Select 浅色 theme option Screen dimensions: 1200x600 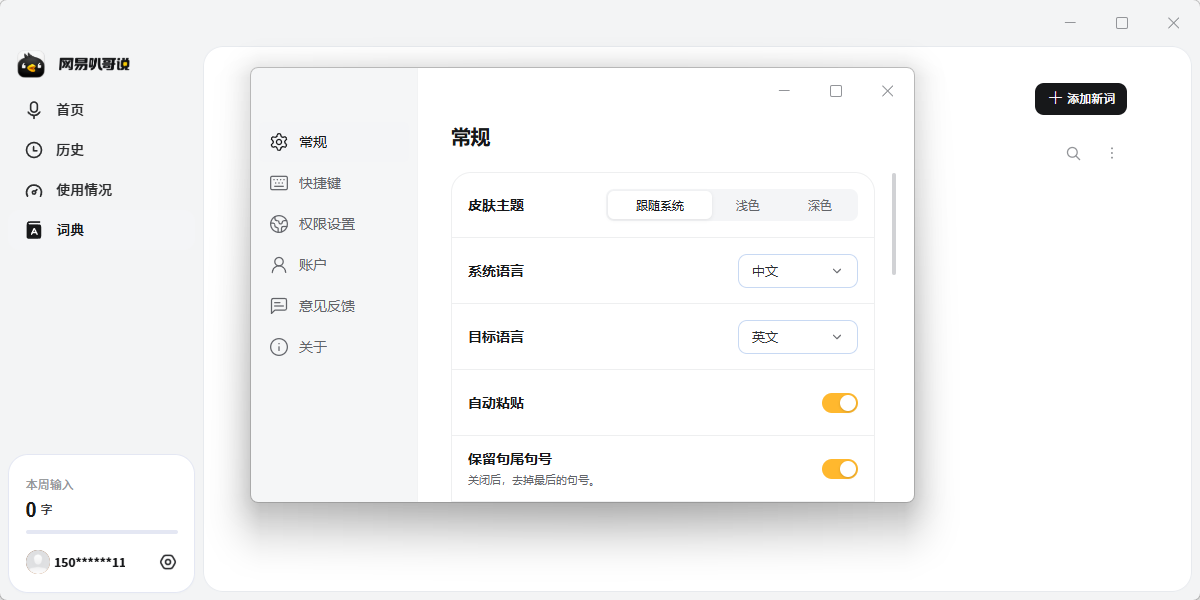pos(748,205)
